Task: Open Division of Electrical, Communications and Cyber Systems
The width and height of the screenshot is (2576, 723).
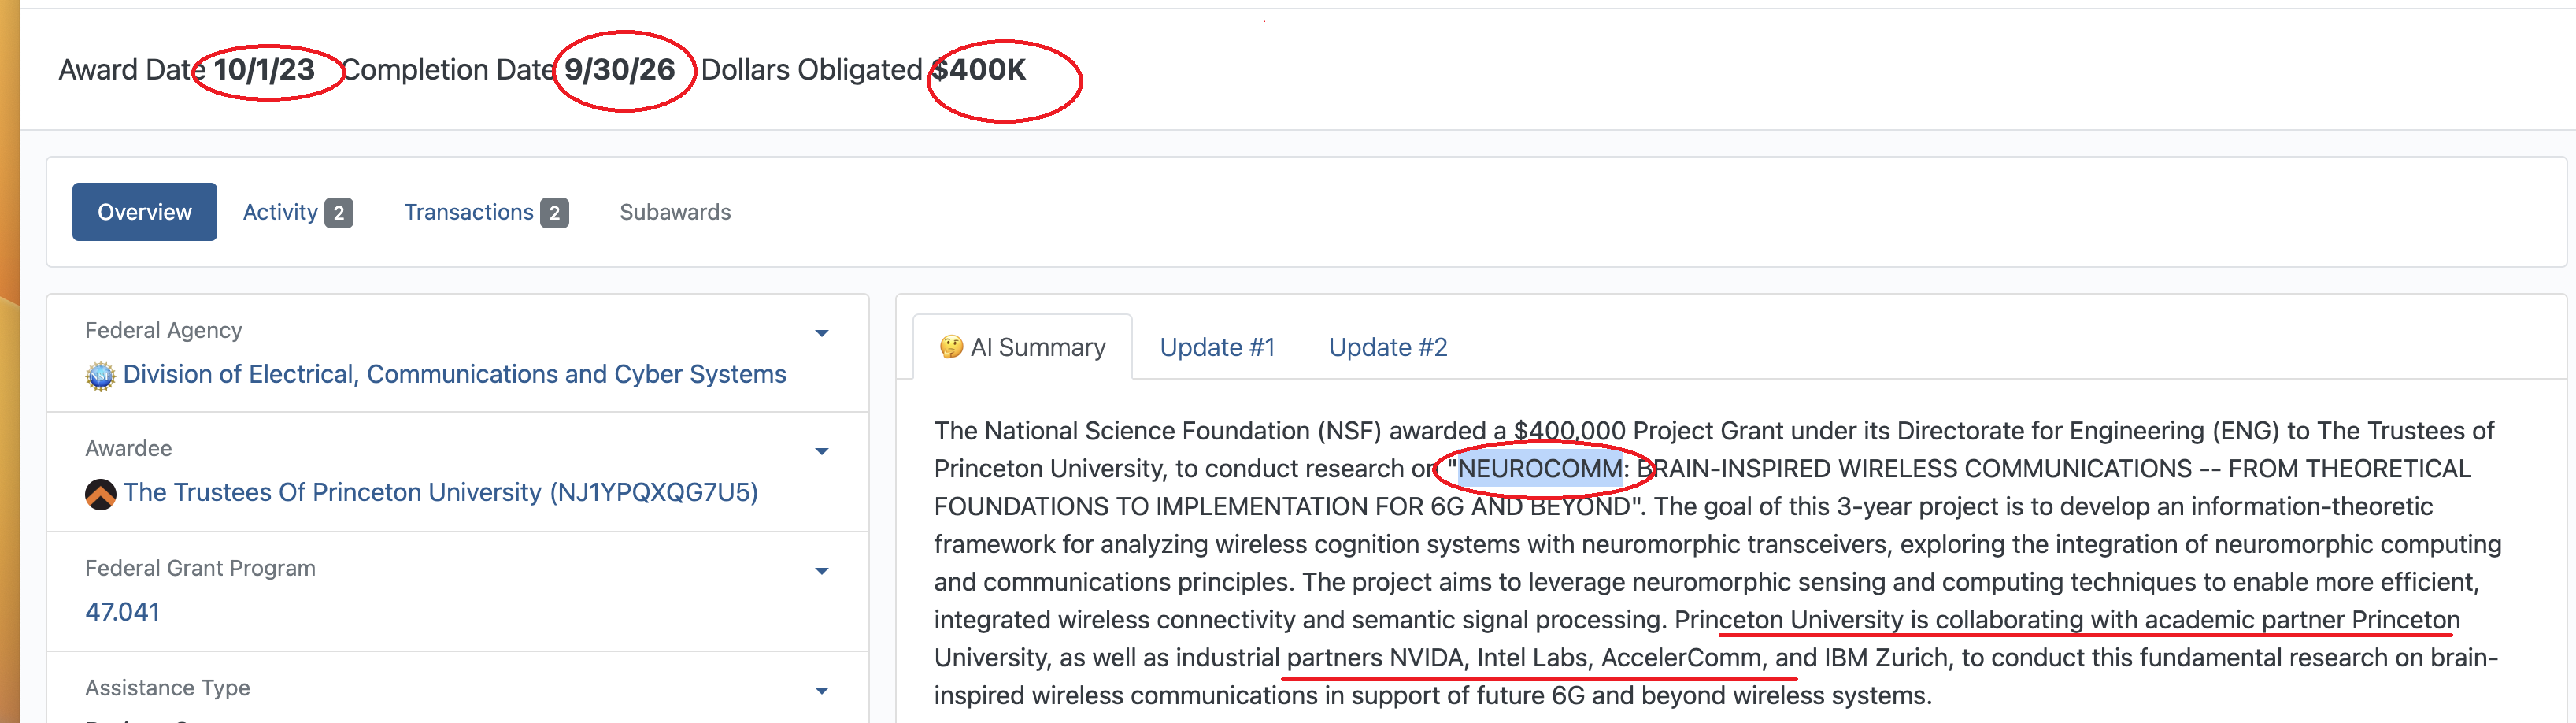Action: point(454,374)
